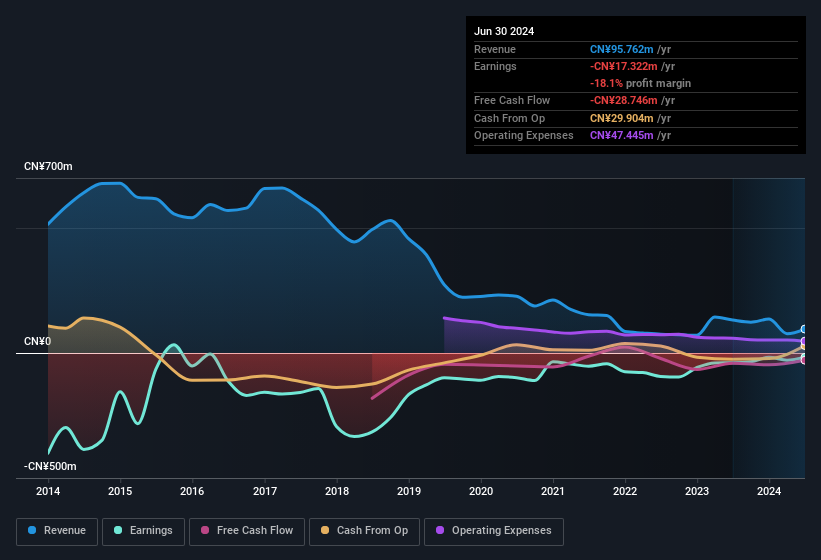
Task: Click the 2019 x-axis label
Action: [x=409, y=491]
